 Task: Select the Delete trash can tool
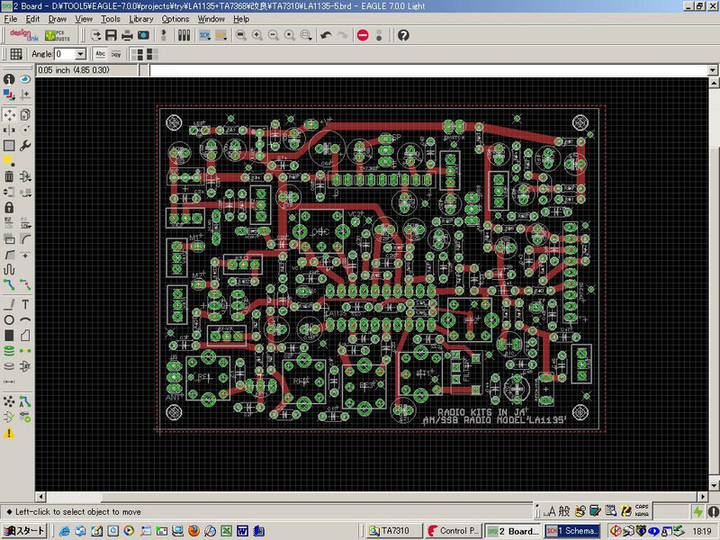pyautogui.click(x=9, y=176)
